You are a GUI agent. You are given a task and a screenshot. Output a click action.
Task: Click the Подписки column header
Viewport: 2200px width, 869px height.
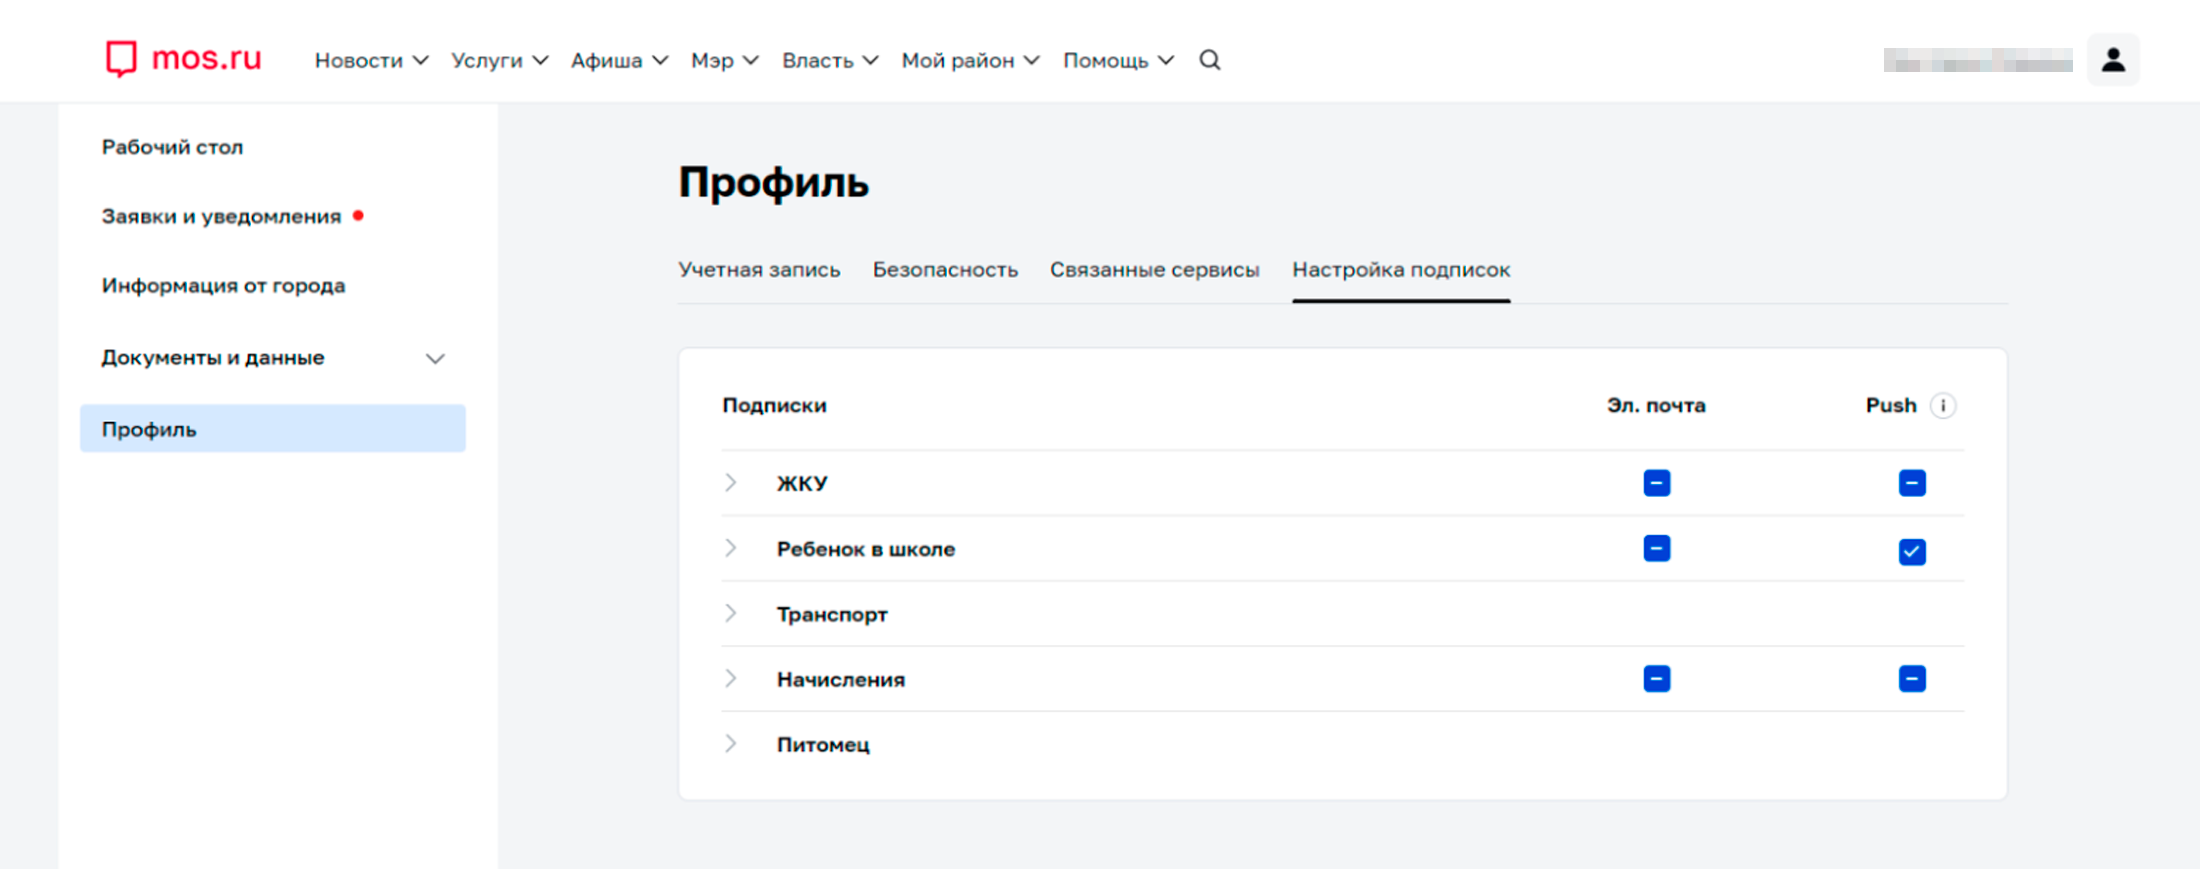point(774,405)
